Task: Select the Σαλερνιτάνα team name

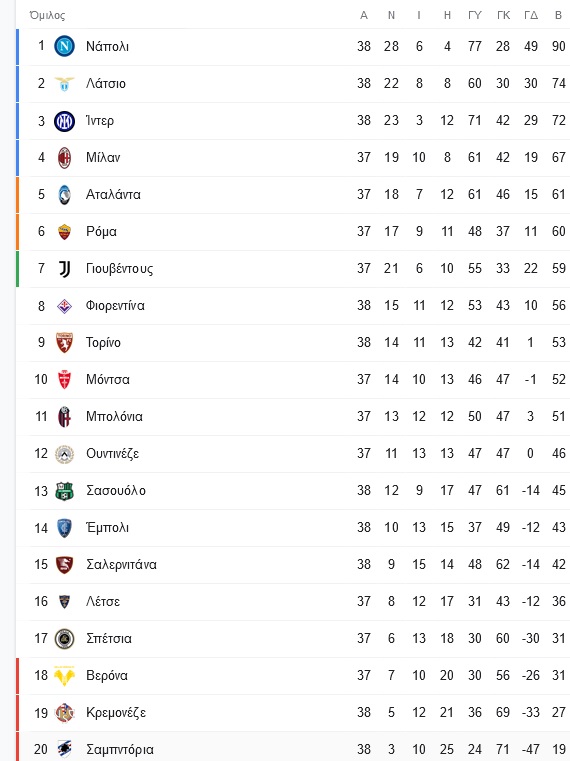Action: (121, 564)
